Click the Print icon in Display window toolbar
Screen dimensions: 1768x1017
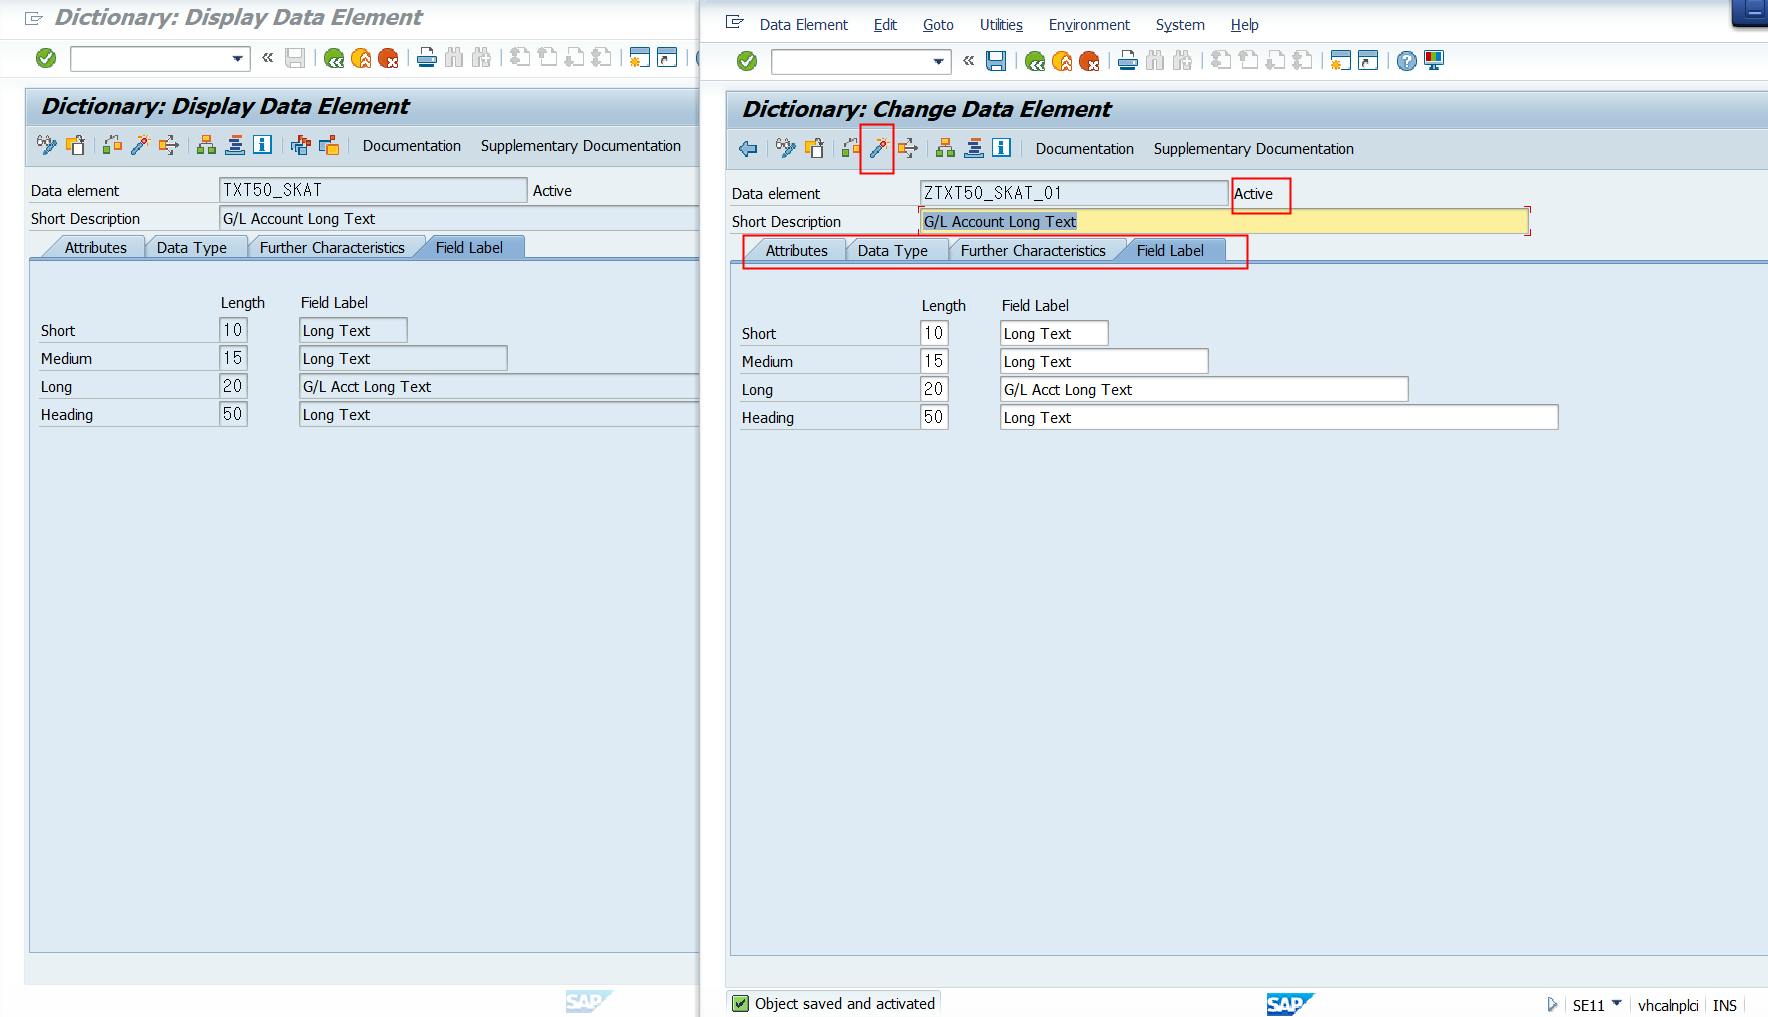pos(427,58)
